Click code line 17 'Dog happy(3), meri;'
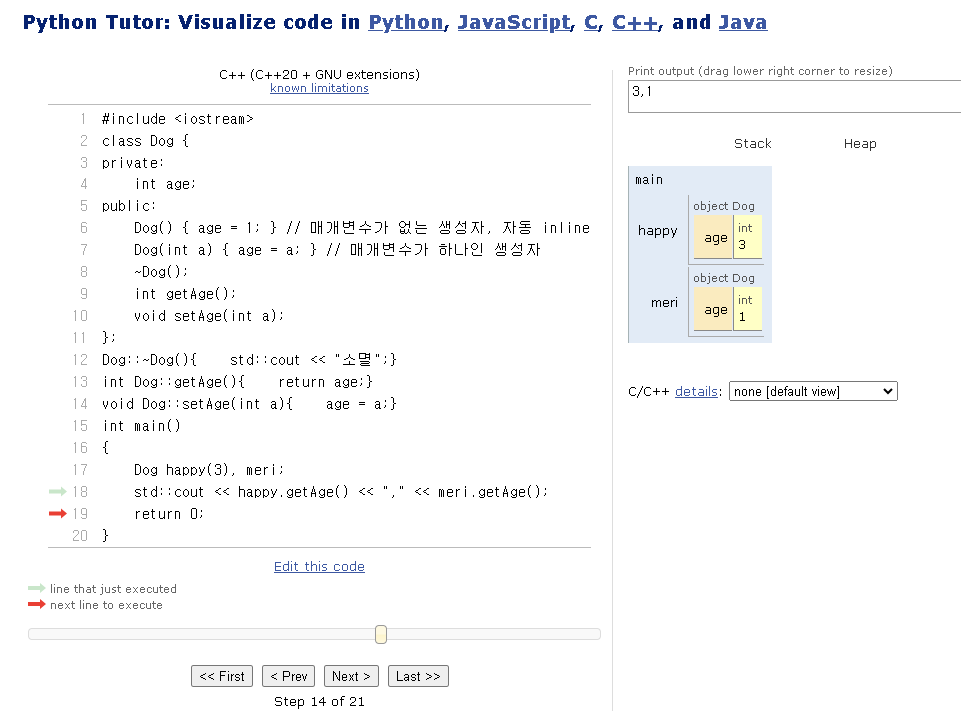Viewport: 961px width, 711px height. tap(209, 470)
